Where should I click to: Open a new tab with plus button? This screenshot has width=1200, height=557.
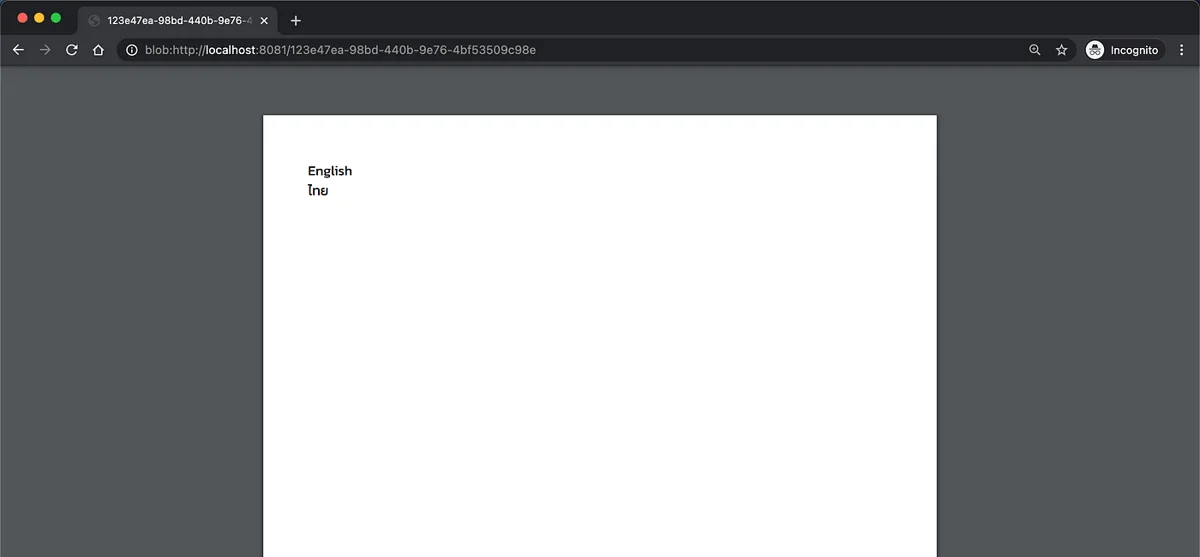[296, 20]
